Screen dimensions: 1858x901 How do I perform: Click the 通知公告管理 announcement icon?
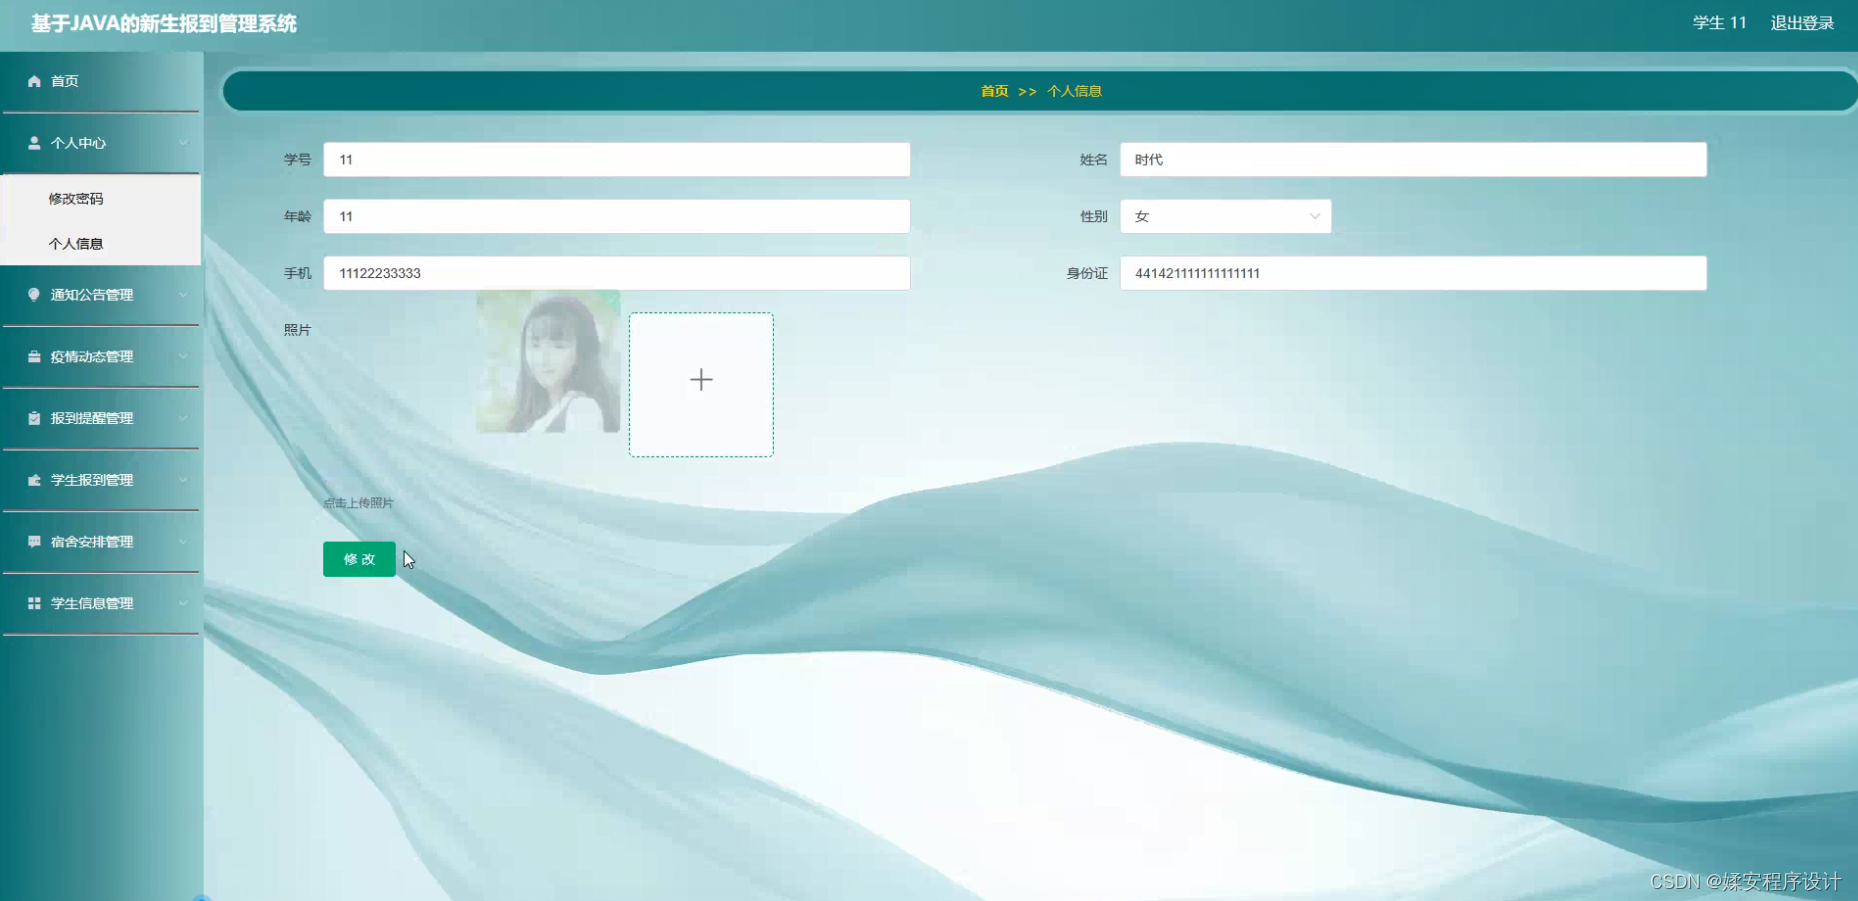pyautogui.click(x=33, y=294)
